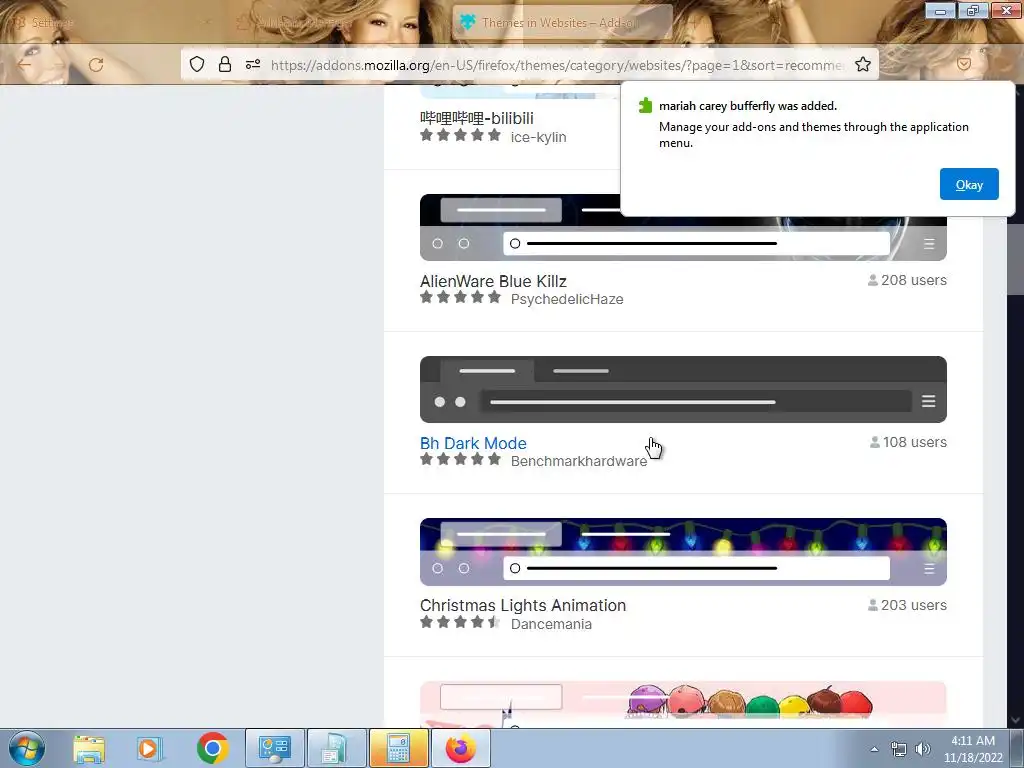Open Windows Explorer from the taskbar
Screen dimensions: 1024x768
pyautogui.click(x=89, y=748)
